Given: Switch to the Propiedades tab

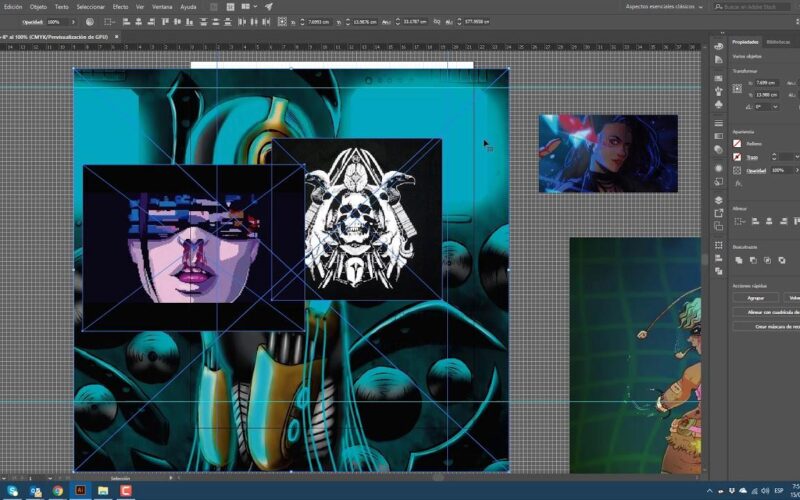Looking at the screenshot, I should point(745,42).
